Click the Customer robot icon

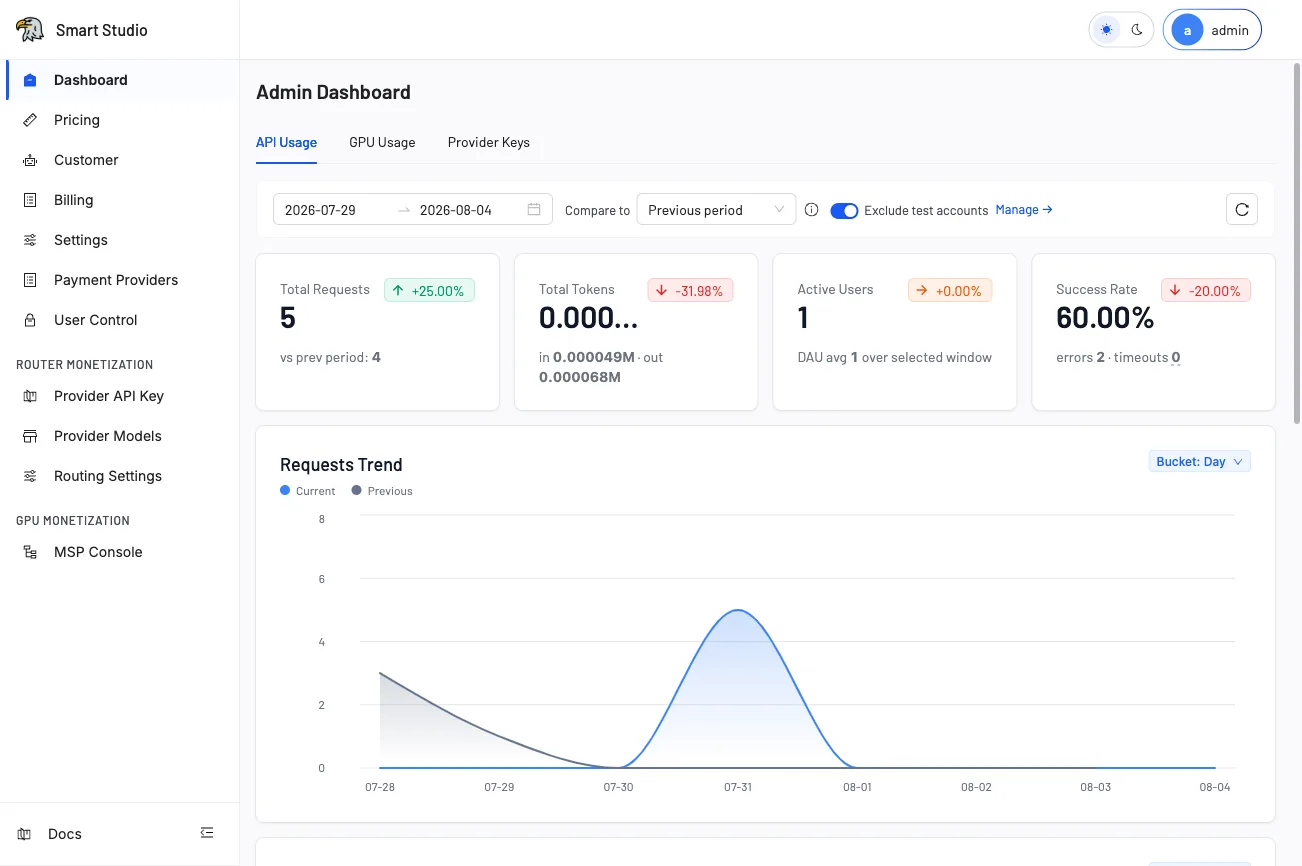30,160
